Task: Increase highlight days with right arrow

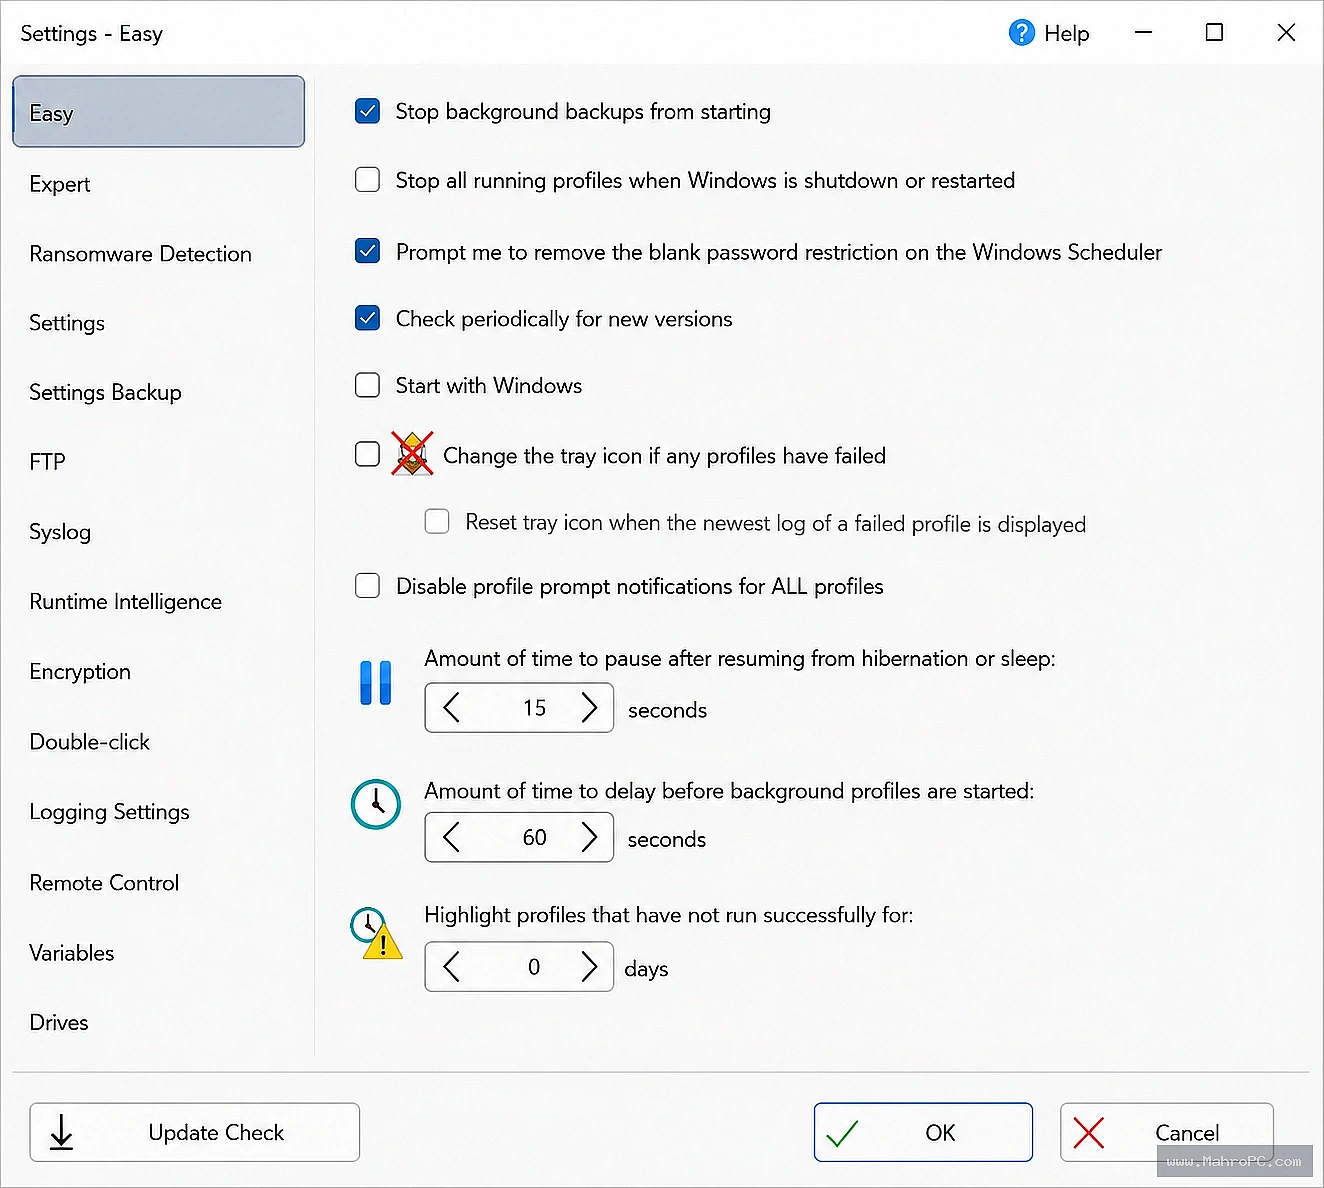Action: (589, 967)
